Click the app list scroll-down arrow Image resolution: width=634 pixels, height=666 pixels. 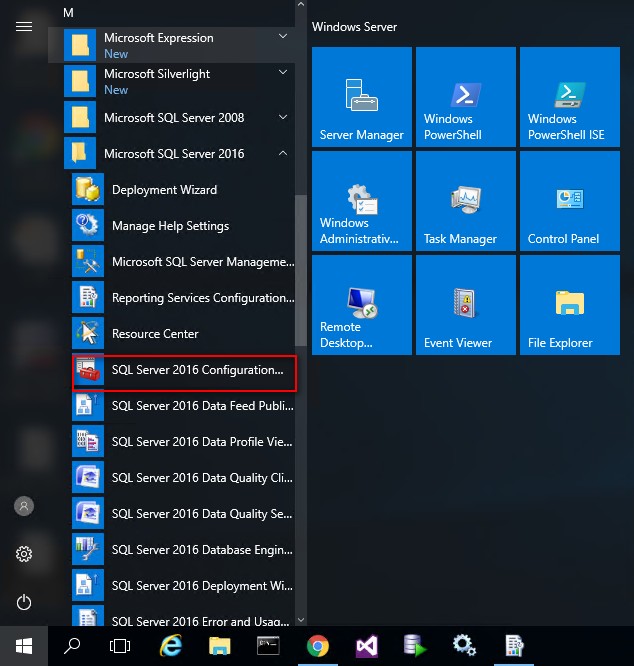[x=301, y=620]
